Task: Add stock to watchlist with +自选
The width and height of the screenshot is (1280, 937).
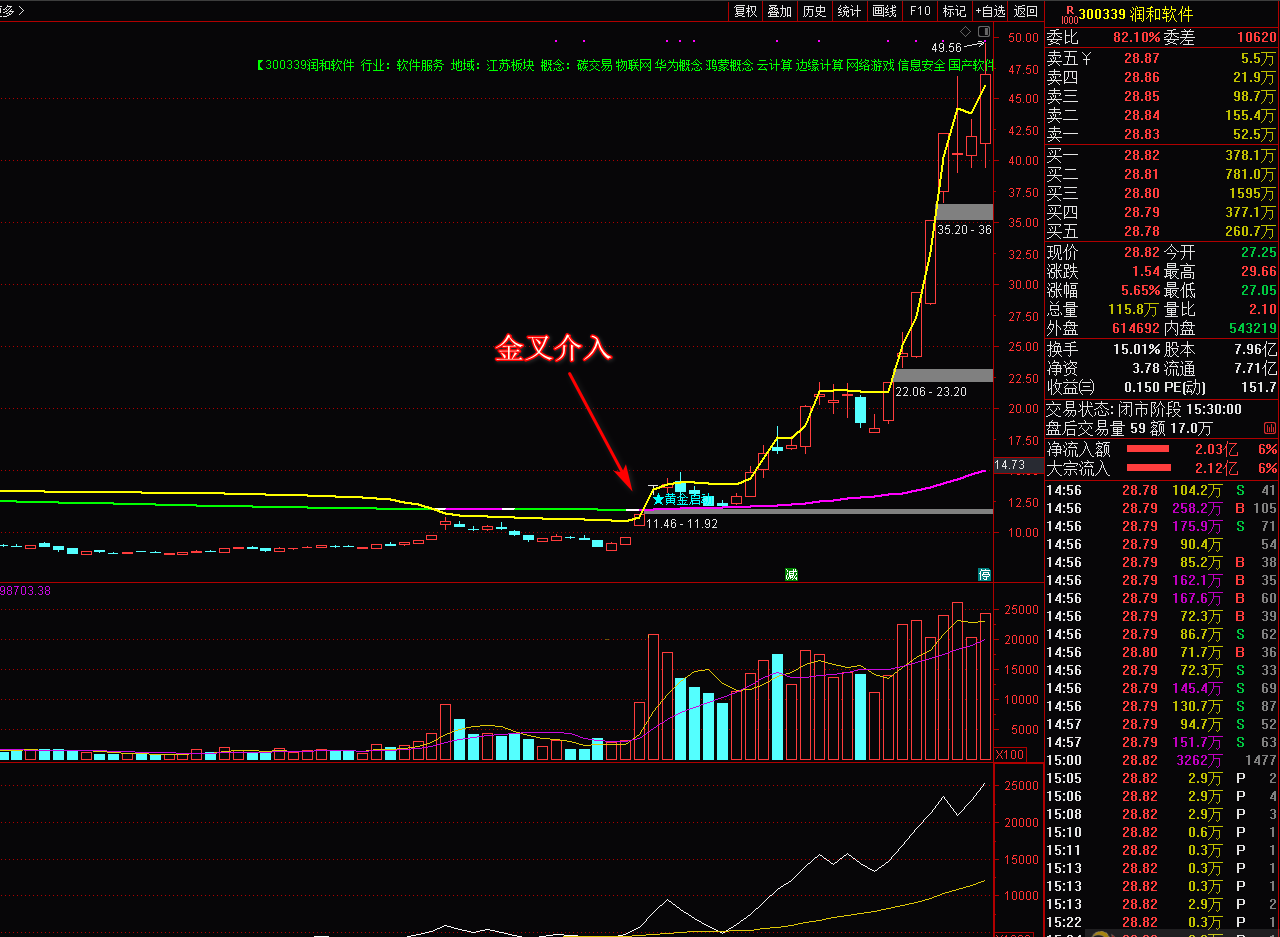Action: [x=990, y=11]
